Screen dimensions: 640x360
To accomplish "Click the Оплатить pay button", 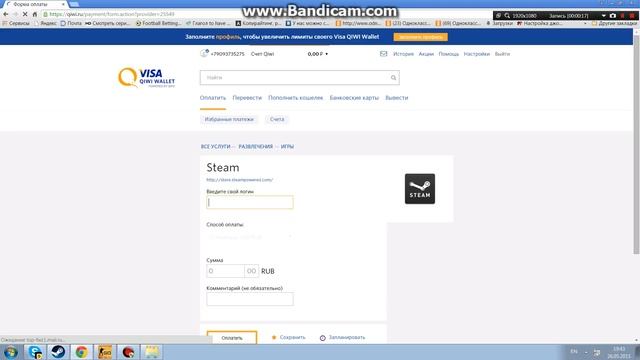I will pos(232,338).
